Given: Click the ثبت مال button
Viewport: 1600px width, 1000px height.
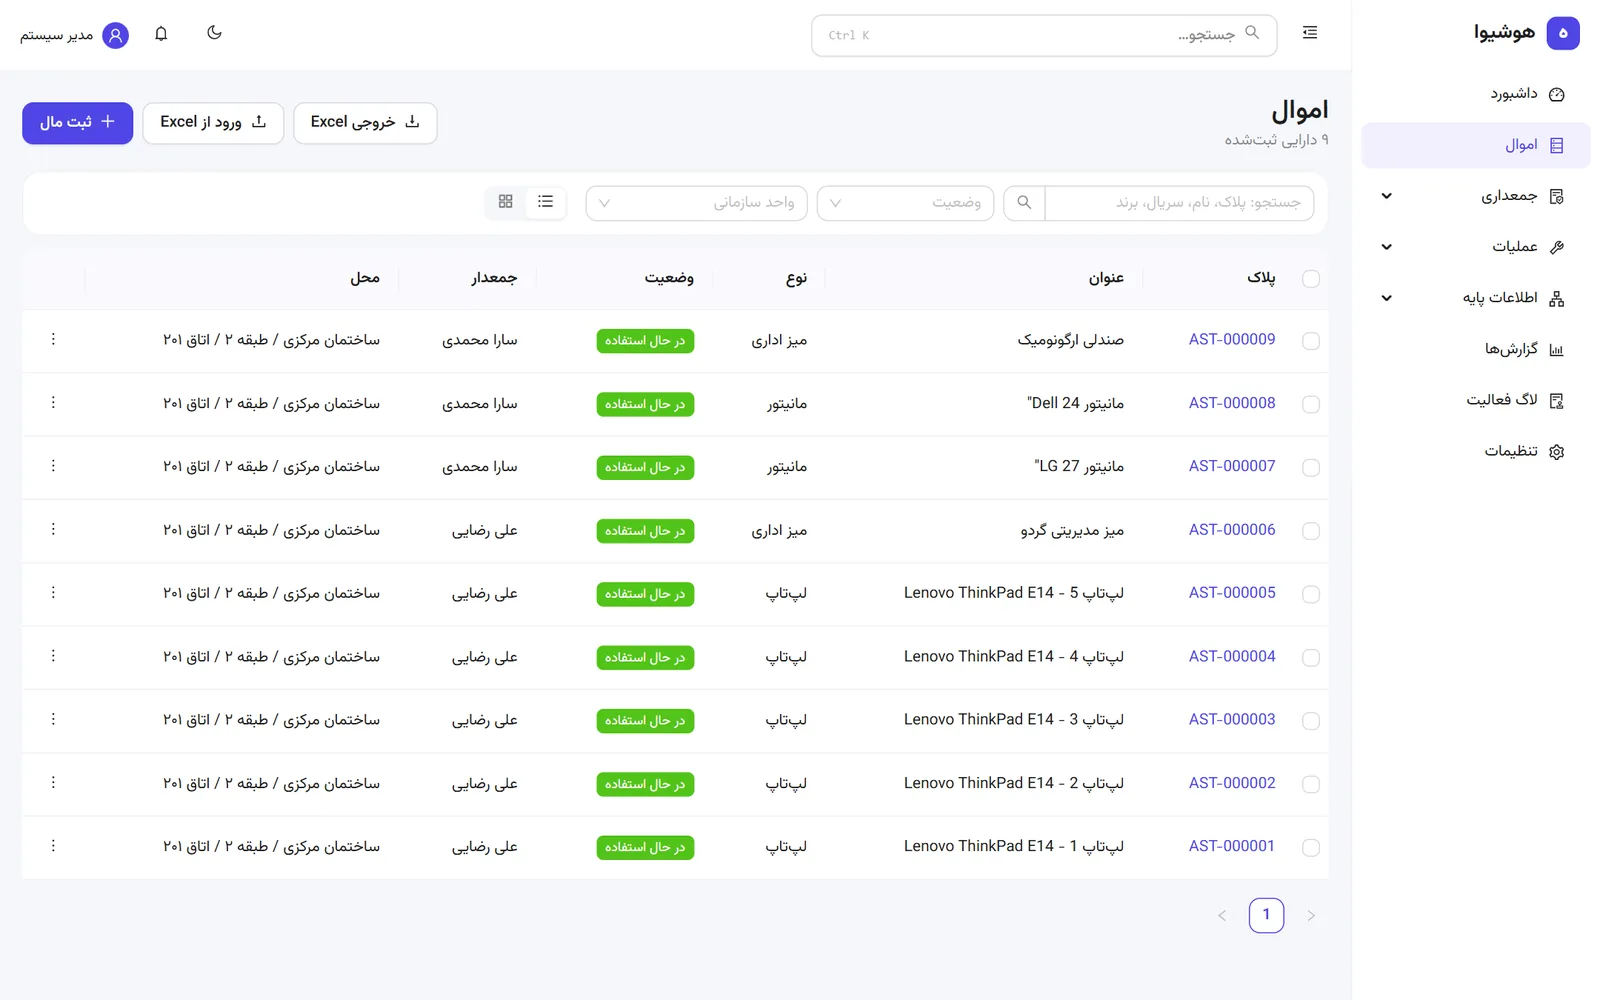Looking at the screenshot, I should pos(77,123).
